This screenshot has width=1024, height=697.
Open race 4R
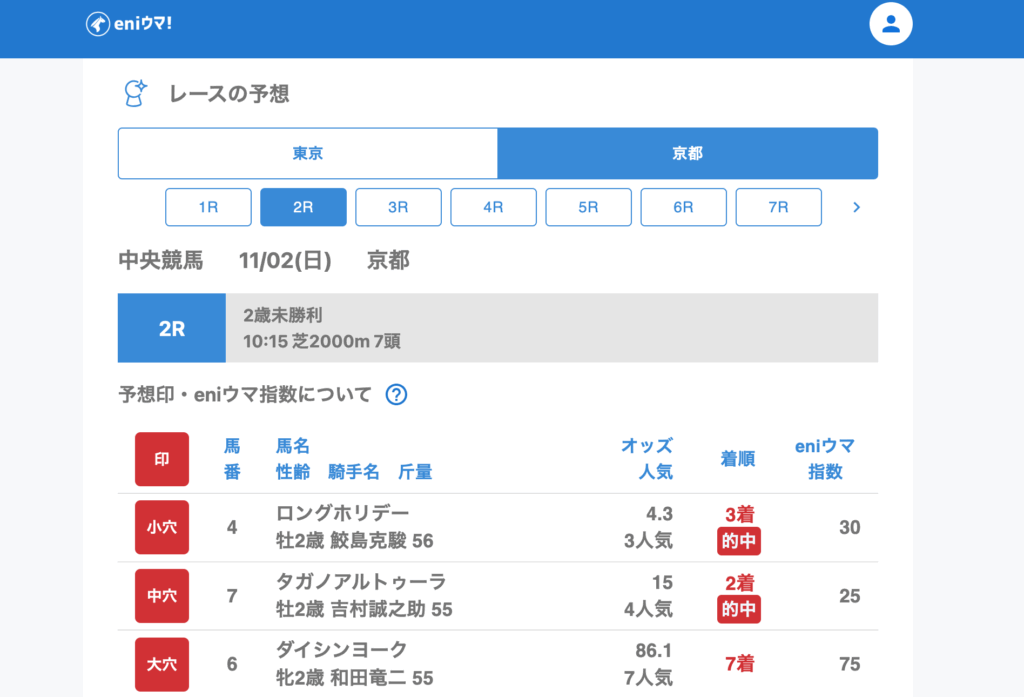pyautogui.click(x=493, y=207)
